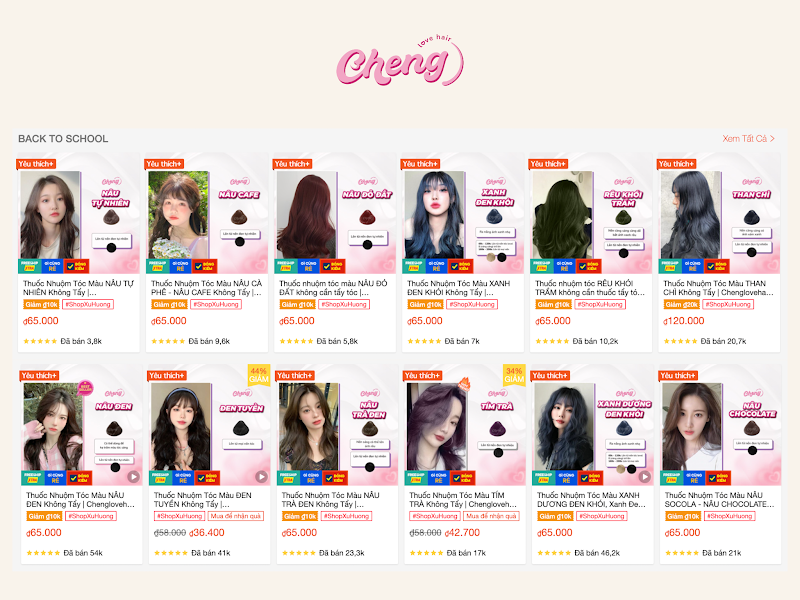Click Giảm ₫20k voucher on THAN CHÌ
800x600 pixels.
click(x=682, y=305)
